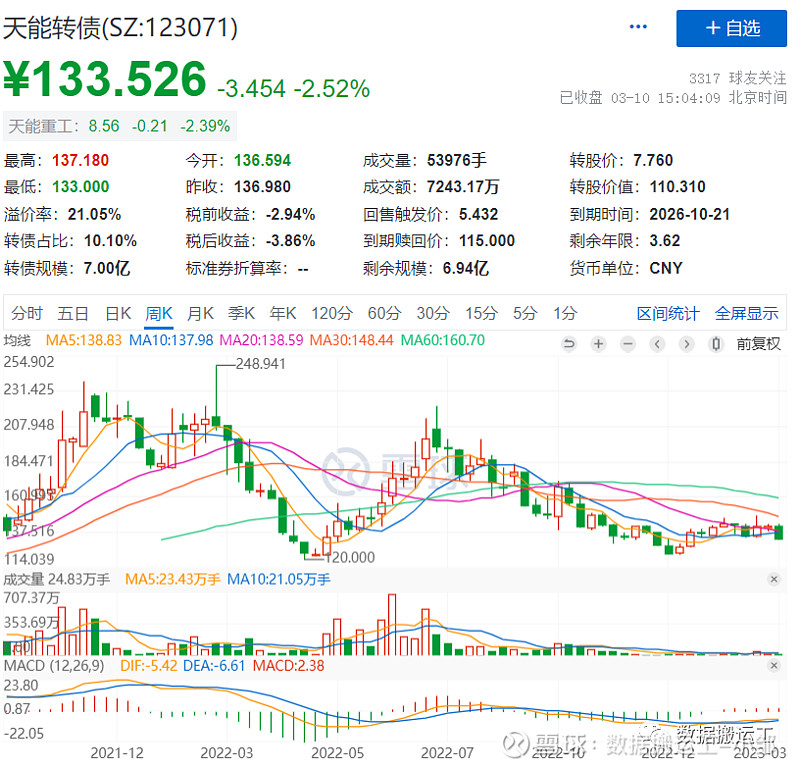Screen dimensions: 800x770
Task: Click the MA5:138.83 indicator label
Action: (84, 340)
